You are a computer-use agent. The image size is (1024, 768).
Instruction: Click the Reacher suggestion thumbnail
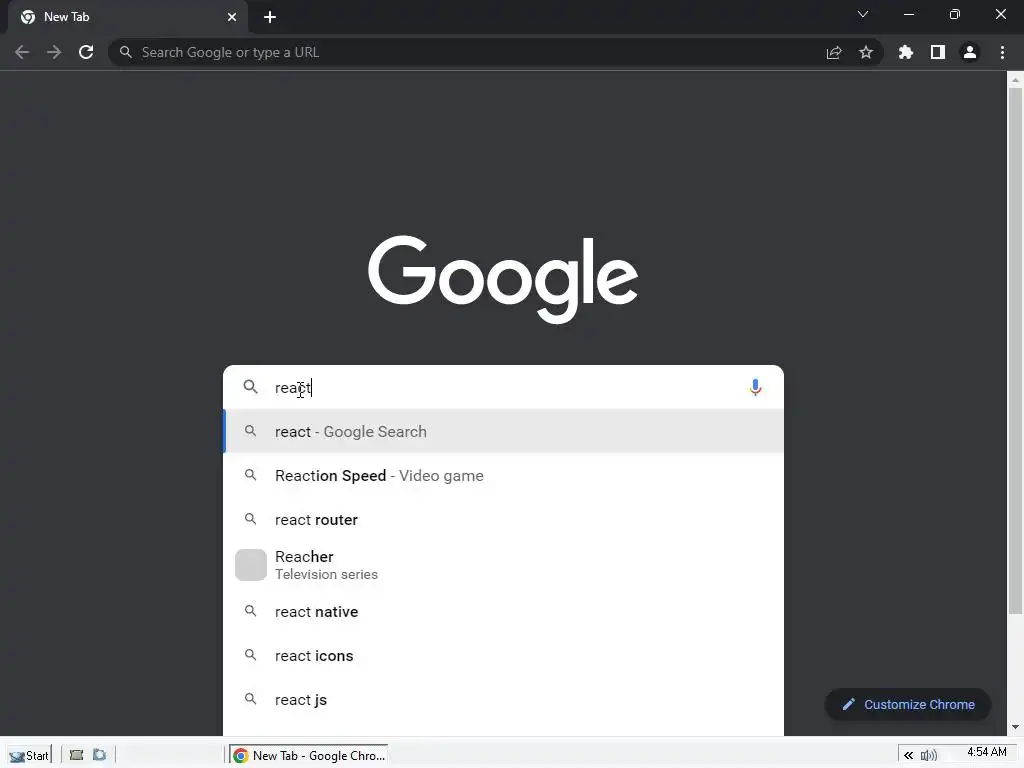tap(251, 565)
